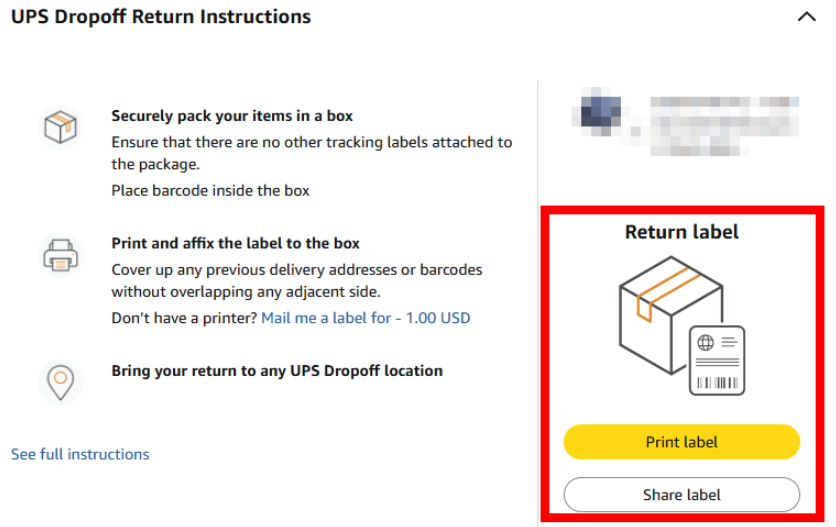The height and width of the screenshot is (527, 836).
Task: Select the Bring your return to UPS heading
Action: (x=277, y=371)
